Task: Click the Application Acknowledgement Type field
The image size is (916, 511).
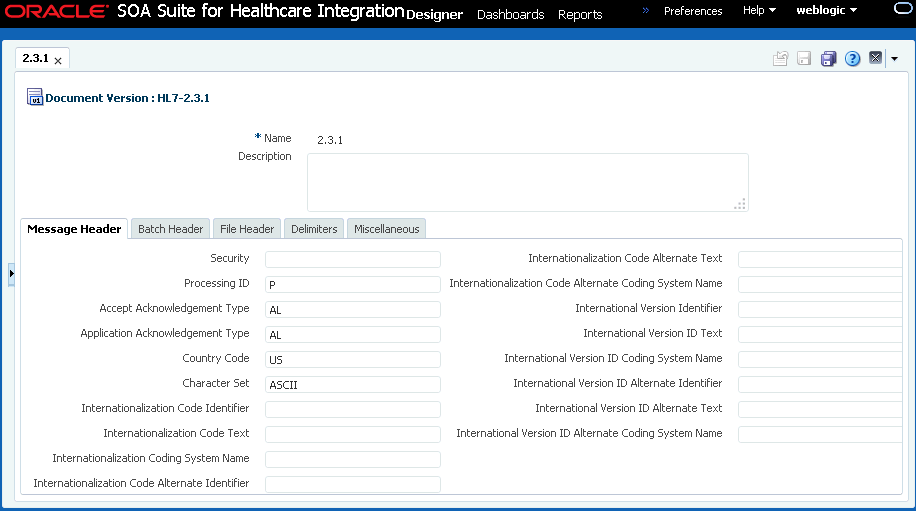Action: click(353, 335)
